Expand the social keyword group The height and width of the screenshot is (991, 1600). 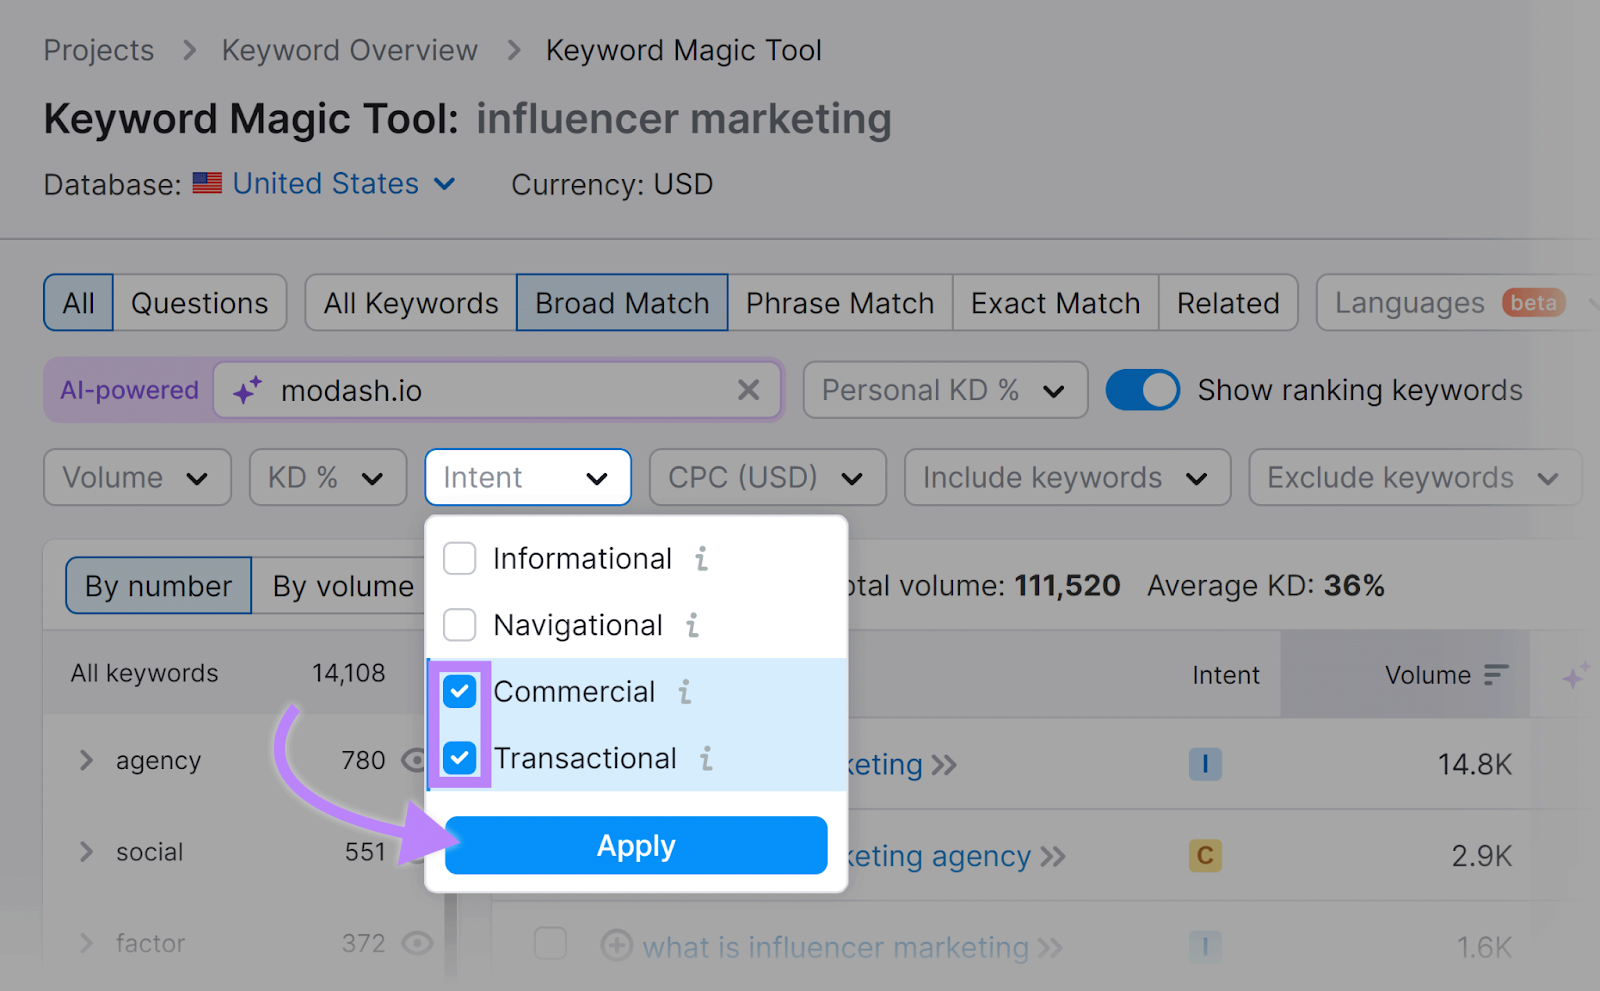click(x=86, y=852)
